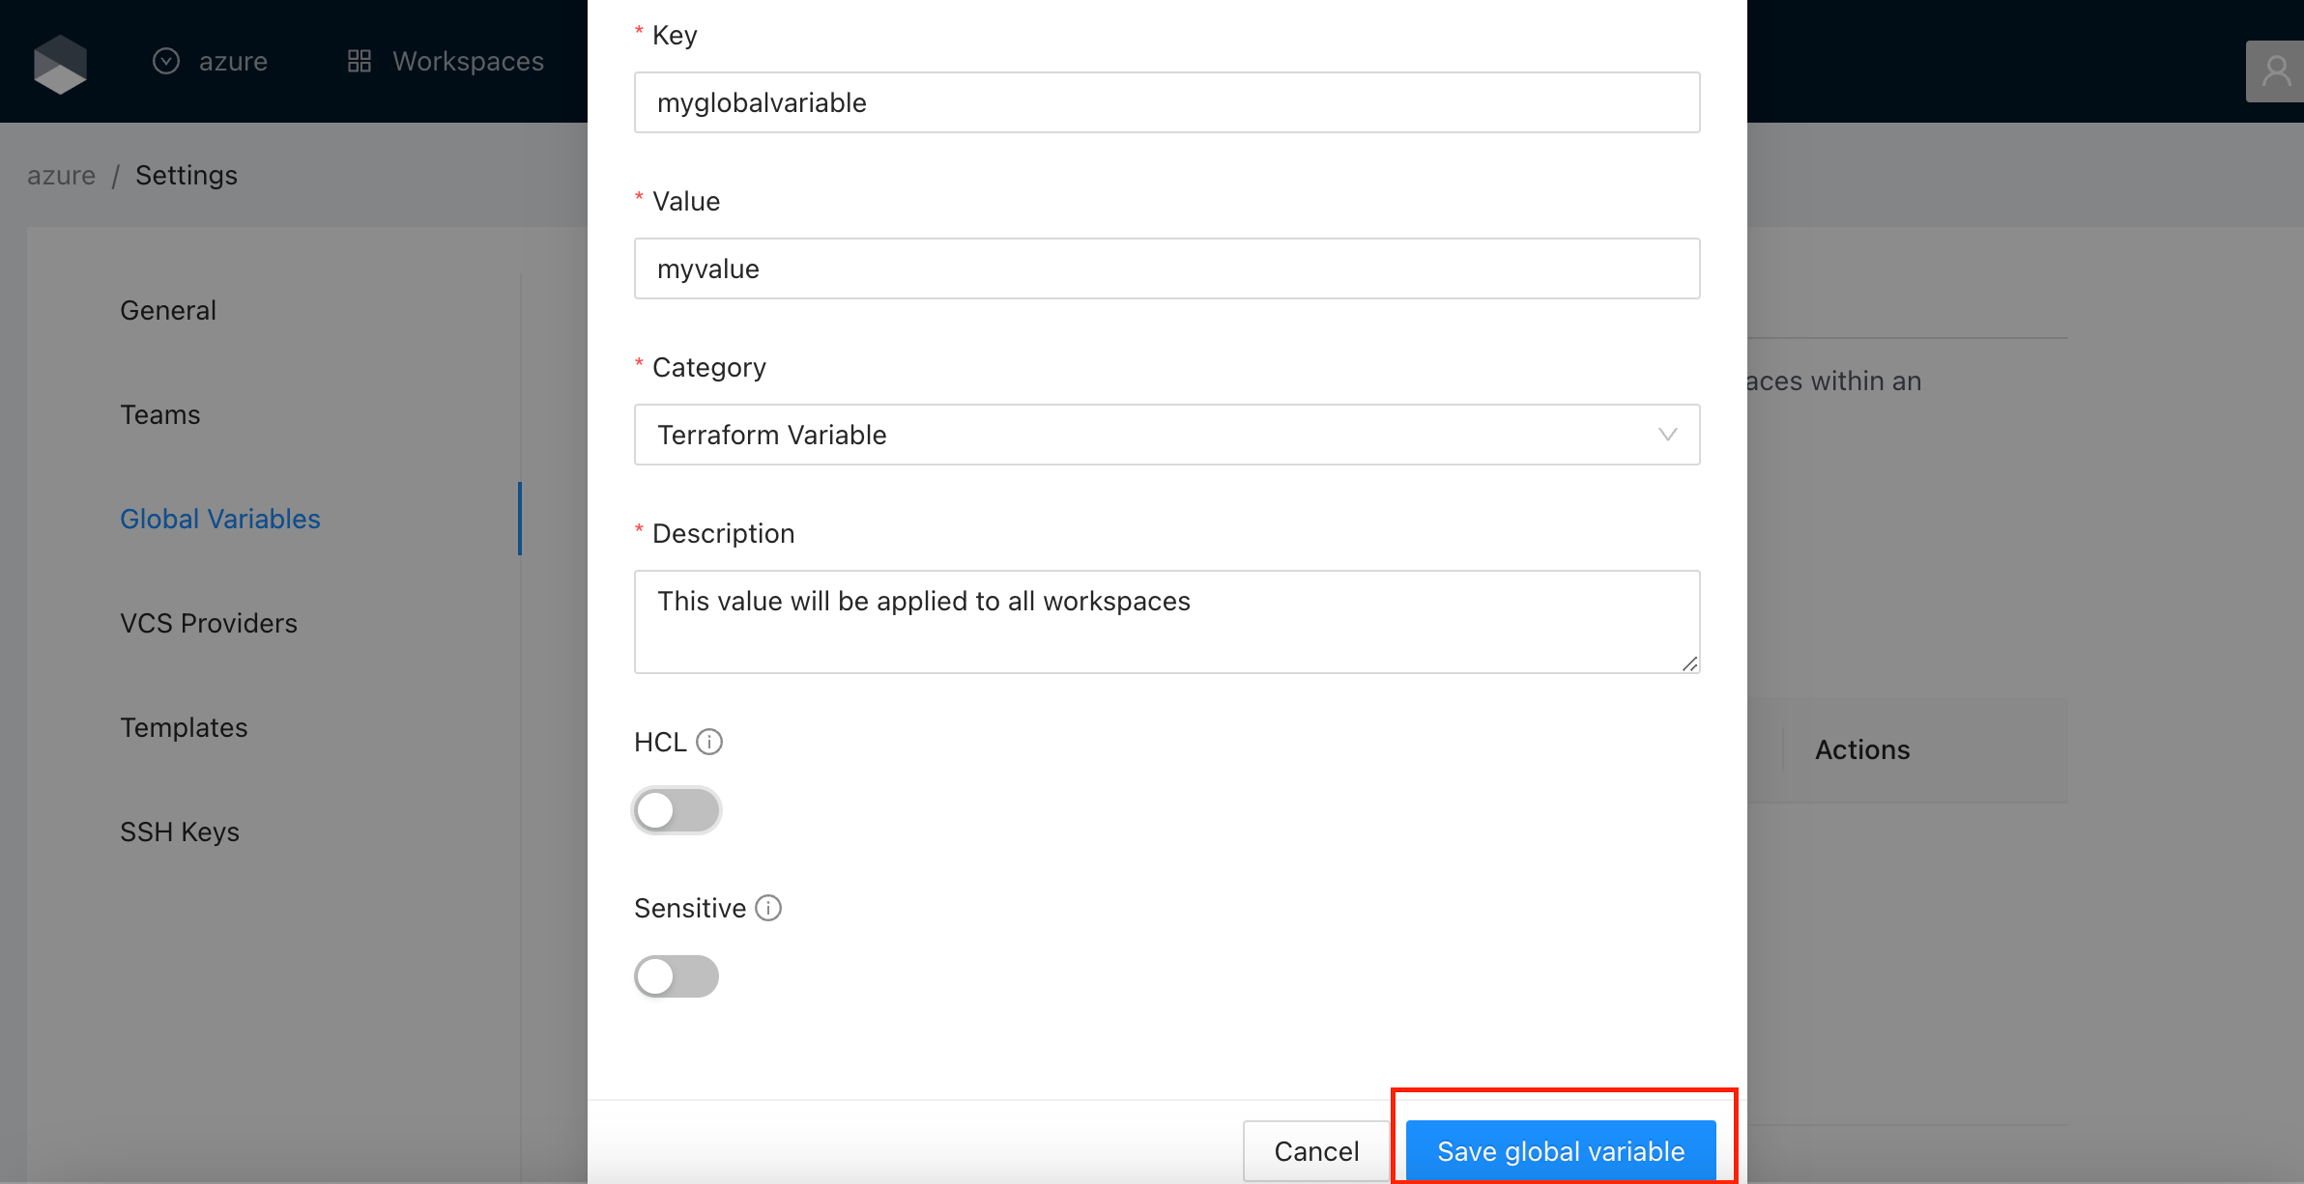
Task: Click the Save global variable button
Action: pos(1560,1150)
